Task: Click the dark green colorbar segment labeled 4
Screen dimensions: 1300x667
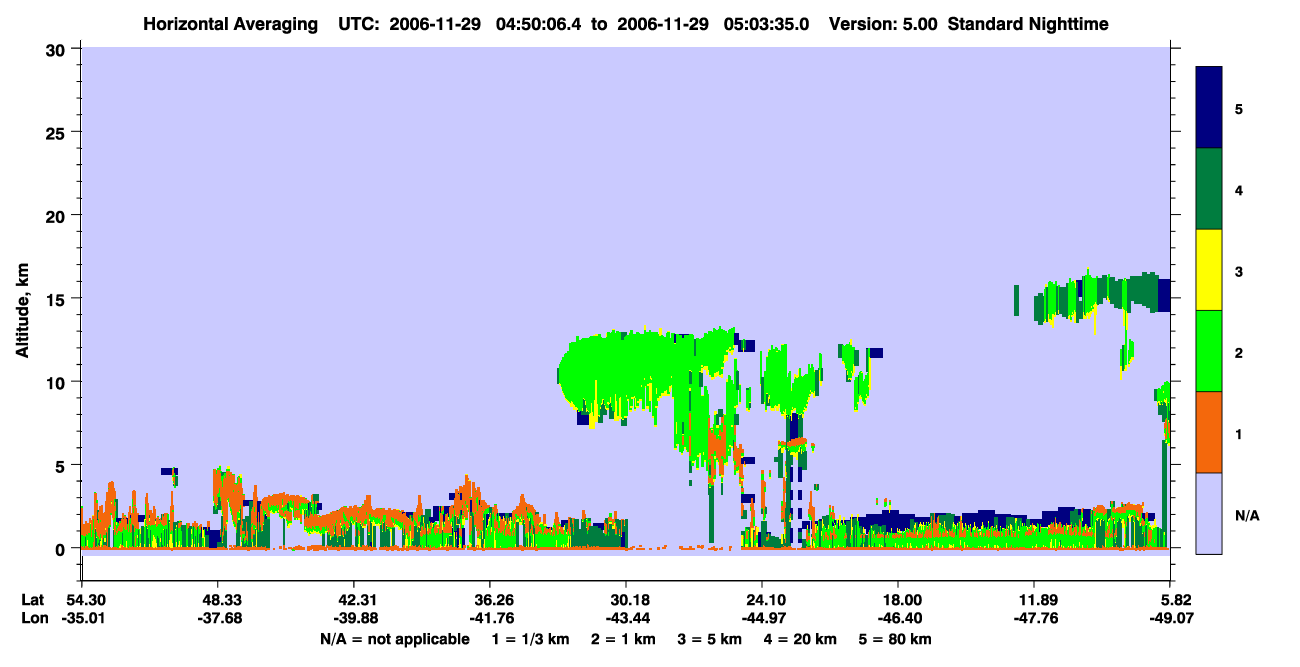Action: (x=1209, y=189)
